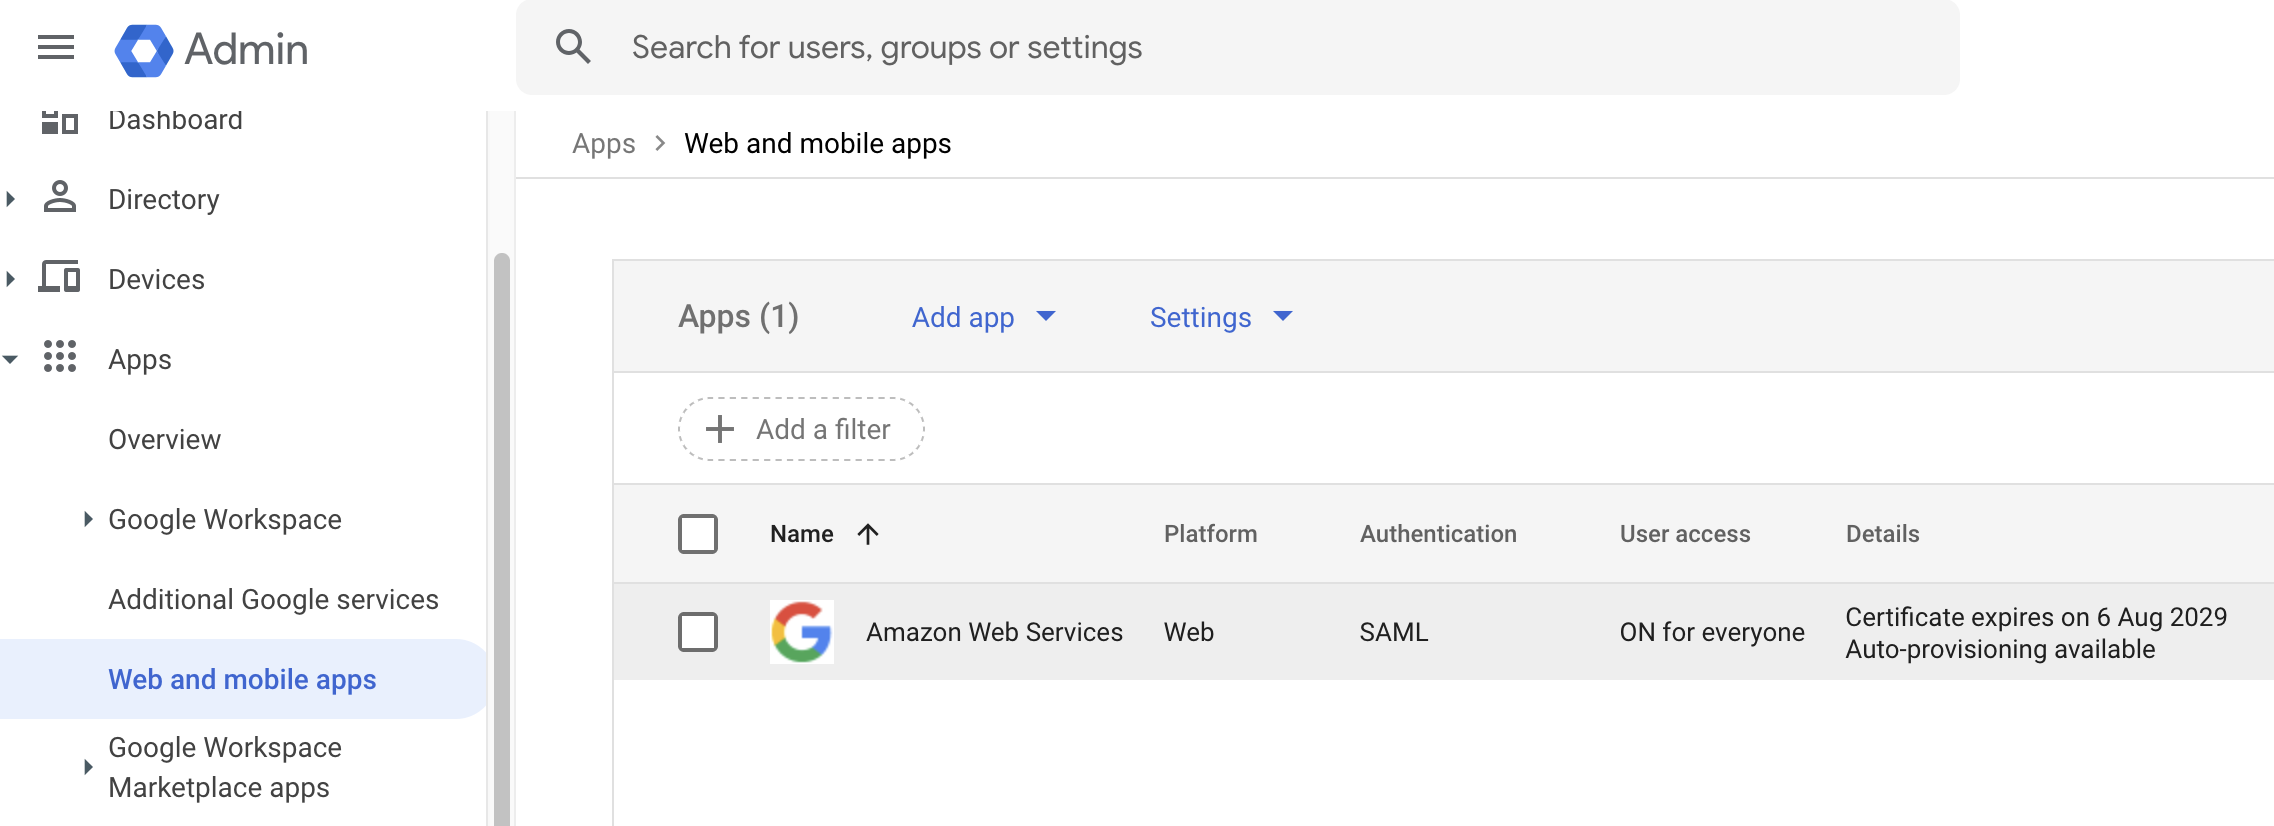
Task: Click the Dashboard icon in sidebar
Action: tap(59, 122)
